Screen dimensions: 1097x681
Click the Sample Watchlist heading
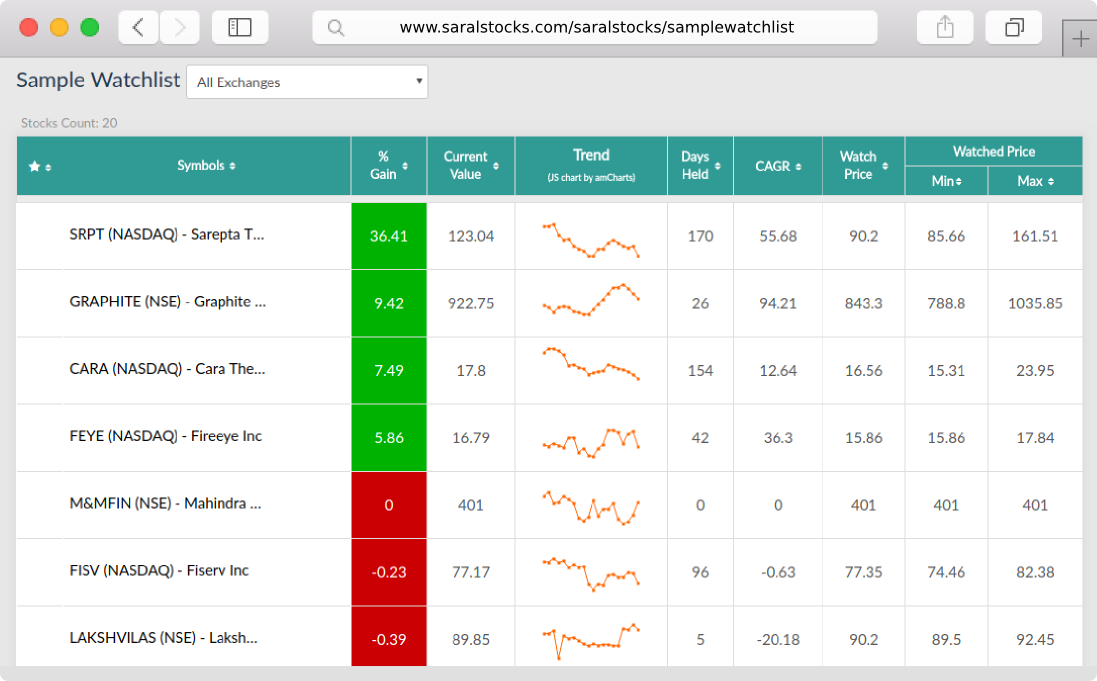[98, 80]
